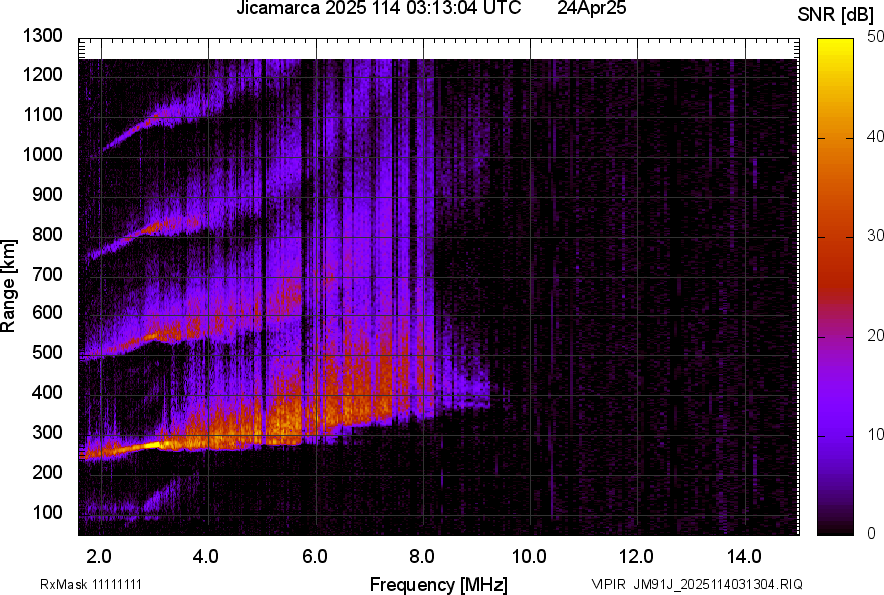The width and height of the screenshot is (884, 595).
Task: Click the colorbar value 20
Action: [874, 335]
